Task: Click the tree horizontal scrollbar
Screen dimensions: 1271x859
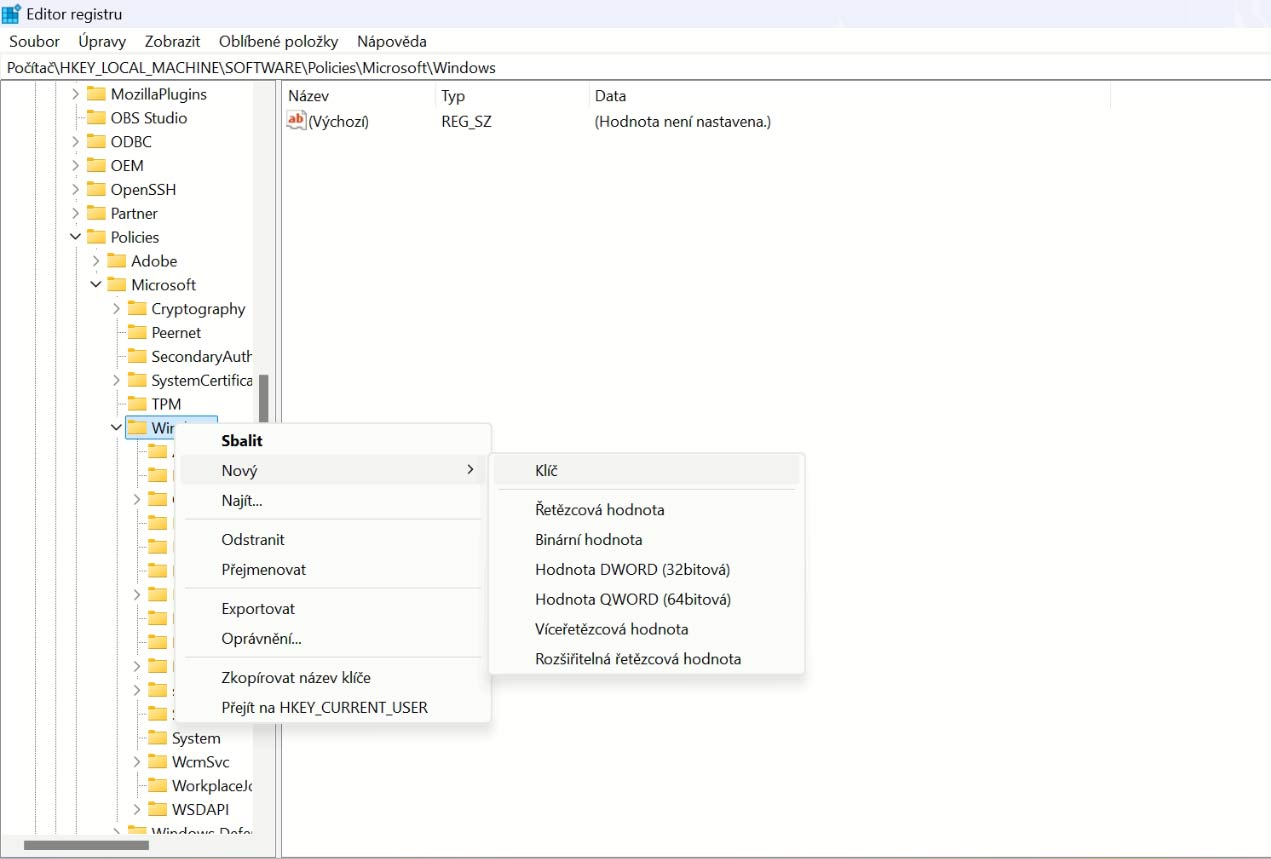Action: point(86,846)
